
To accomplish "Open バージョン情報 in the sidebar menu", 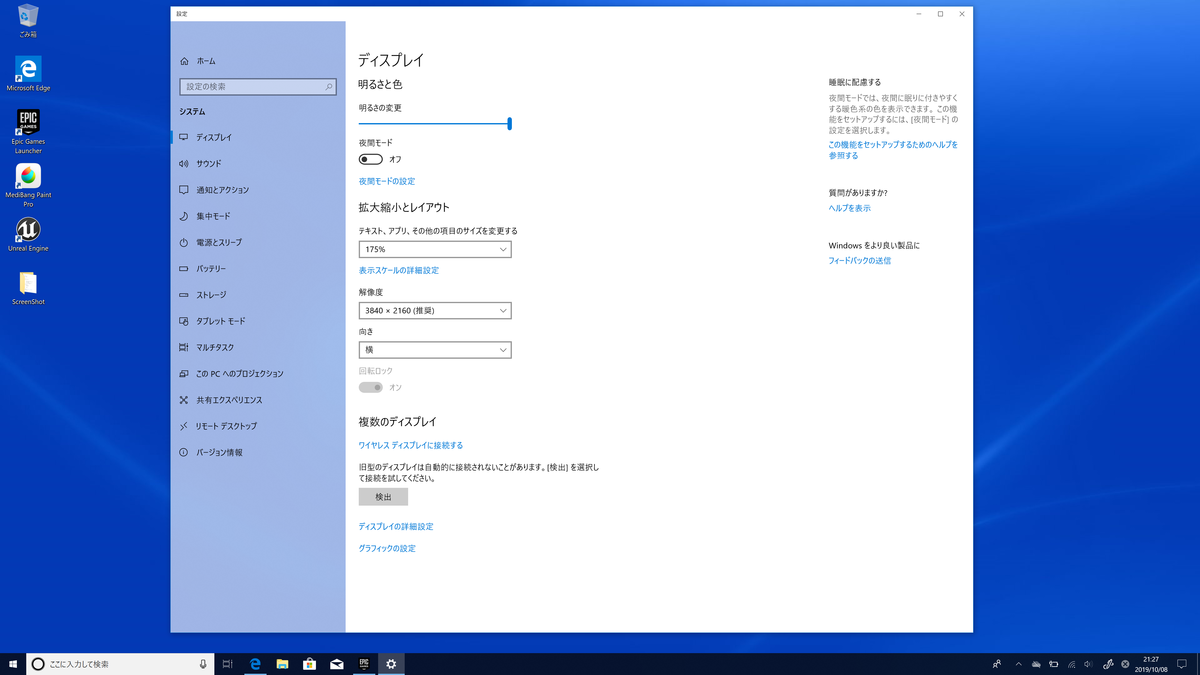I will point(219,452).
